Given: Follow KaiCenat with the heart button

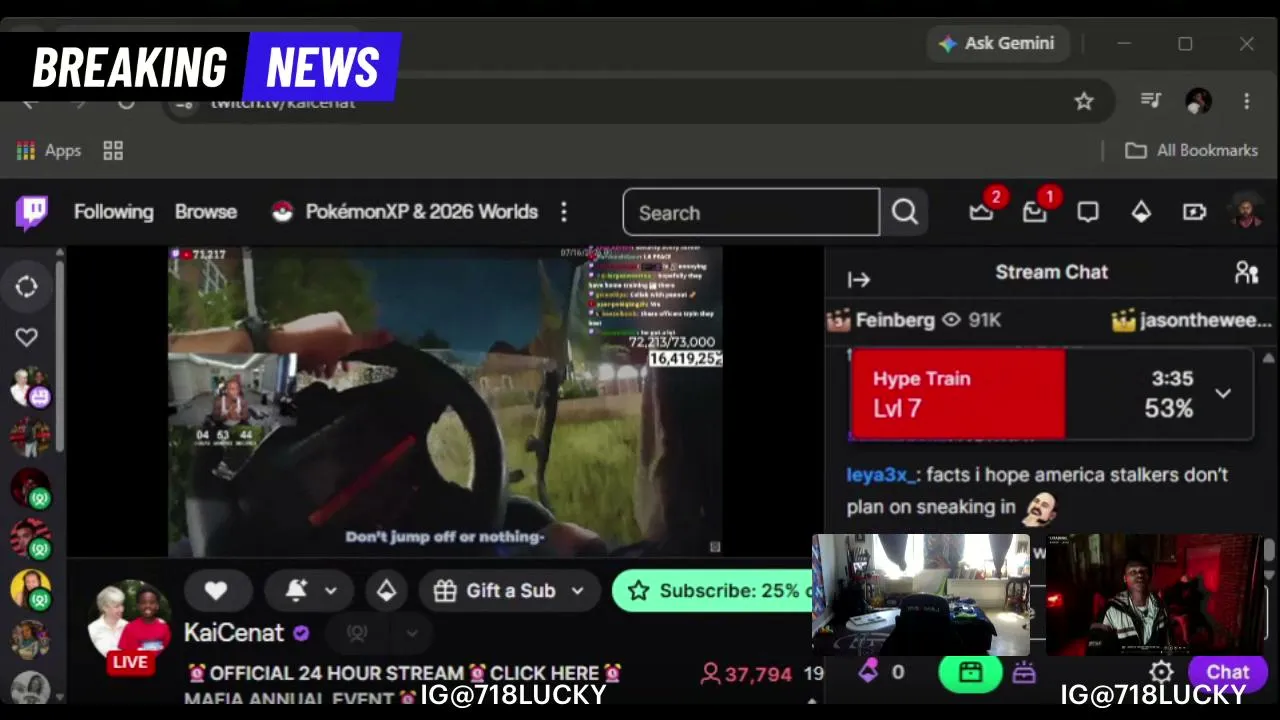Looking at the screenshot, I should [216, 591].
